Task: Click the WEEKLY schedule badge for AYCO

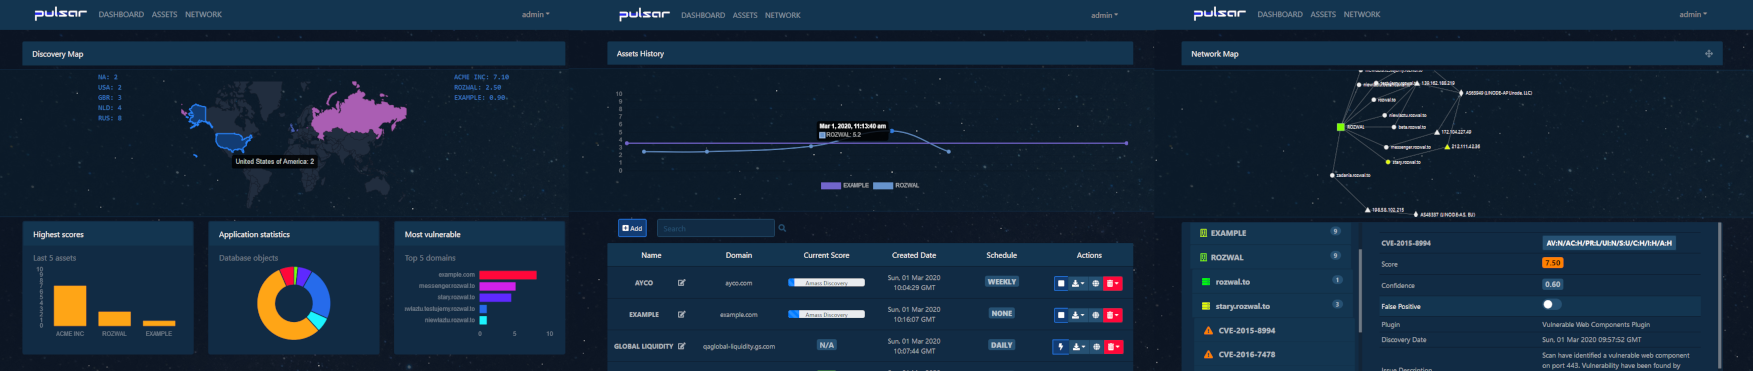Action: (x=1001, y=282)
